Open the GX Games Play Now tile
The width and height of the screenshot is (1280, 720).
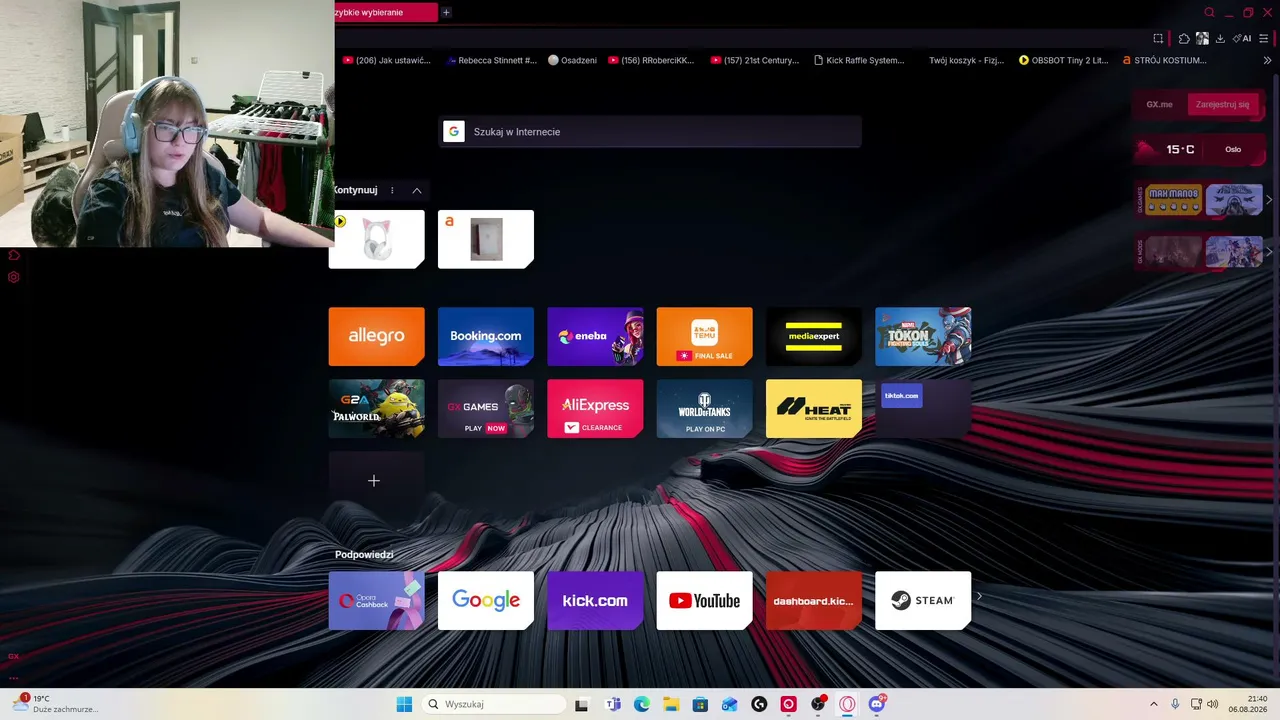click(486, 408)
